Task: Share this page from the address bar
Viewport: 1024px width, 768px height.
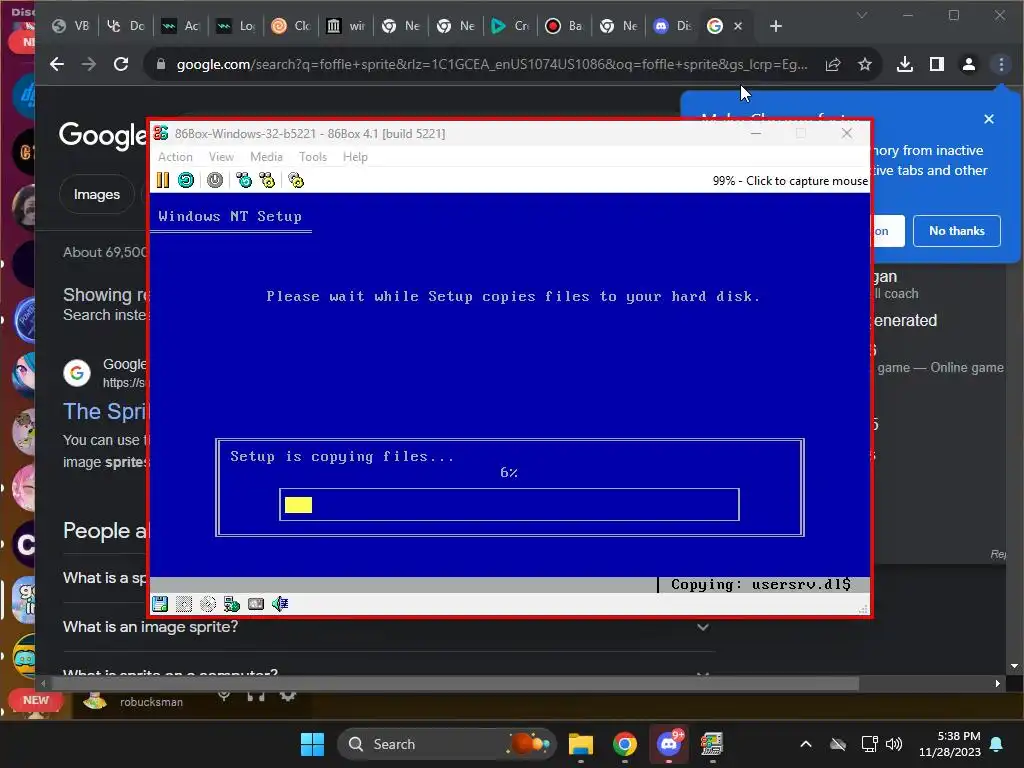Action: (833, 64)
